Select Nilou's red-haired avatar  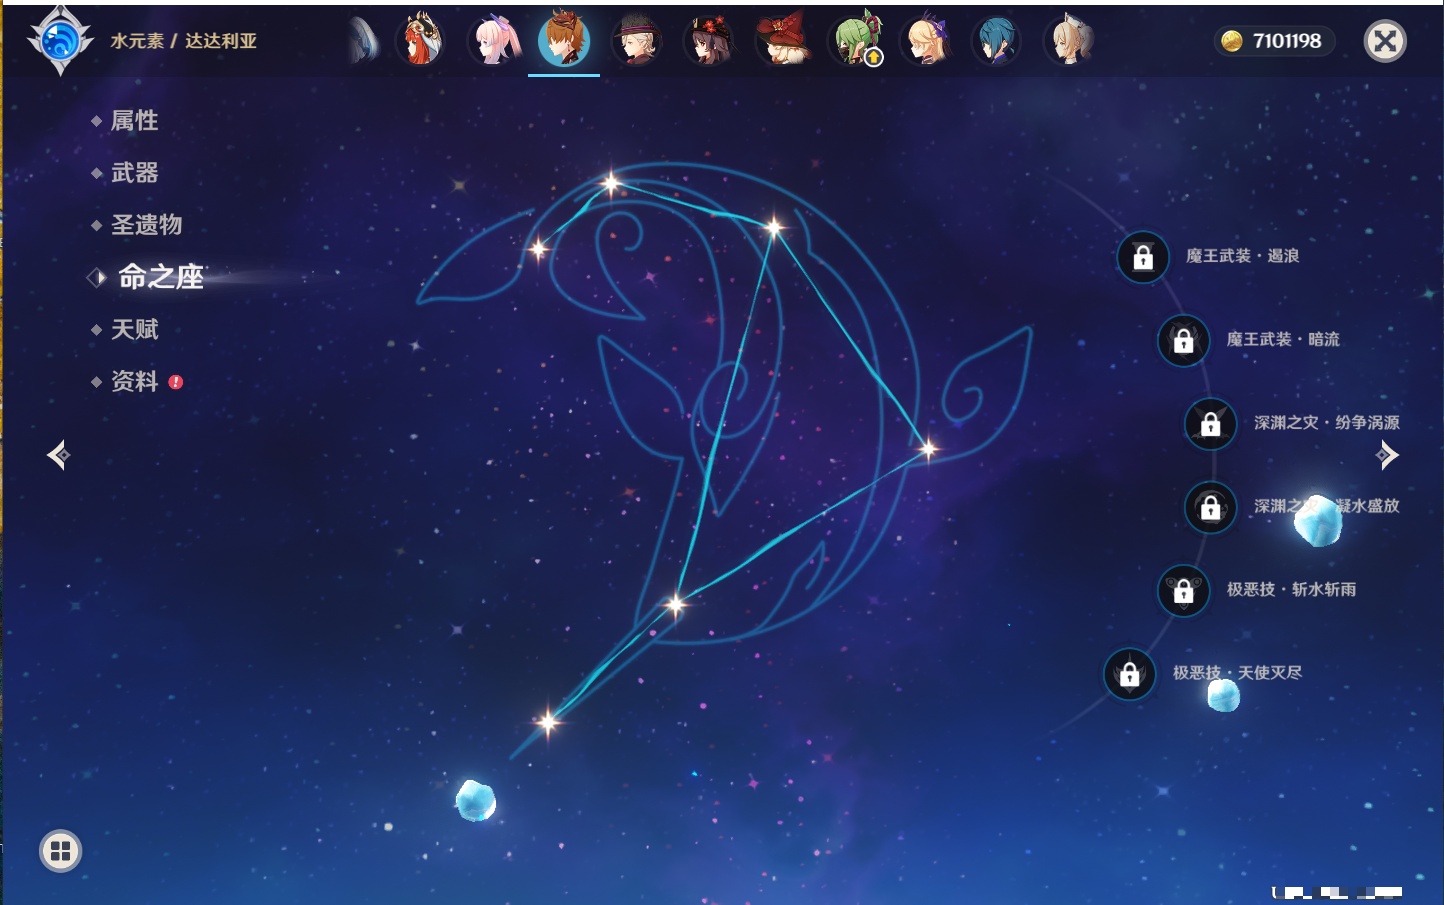420,41
